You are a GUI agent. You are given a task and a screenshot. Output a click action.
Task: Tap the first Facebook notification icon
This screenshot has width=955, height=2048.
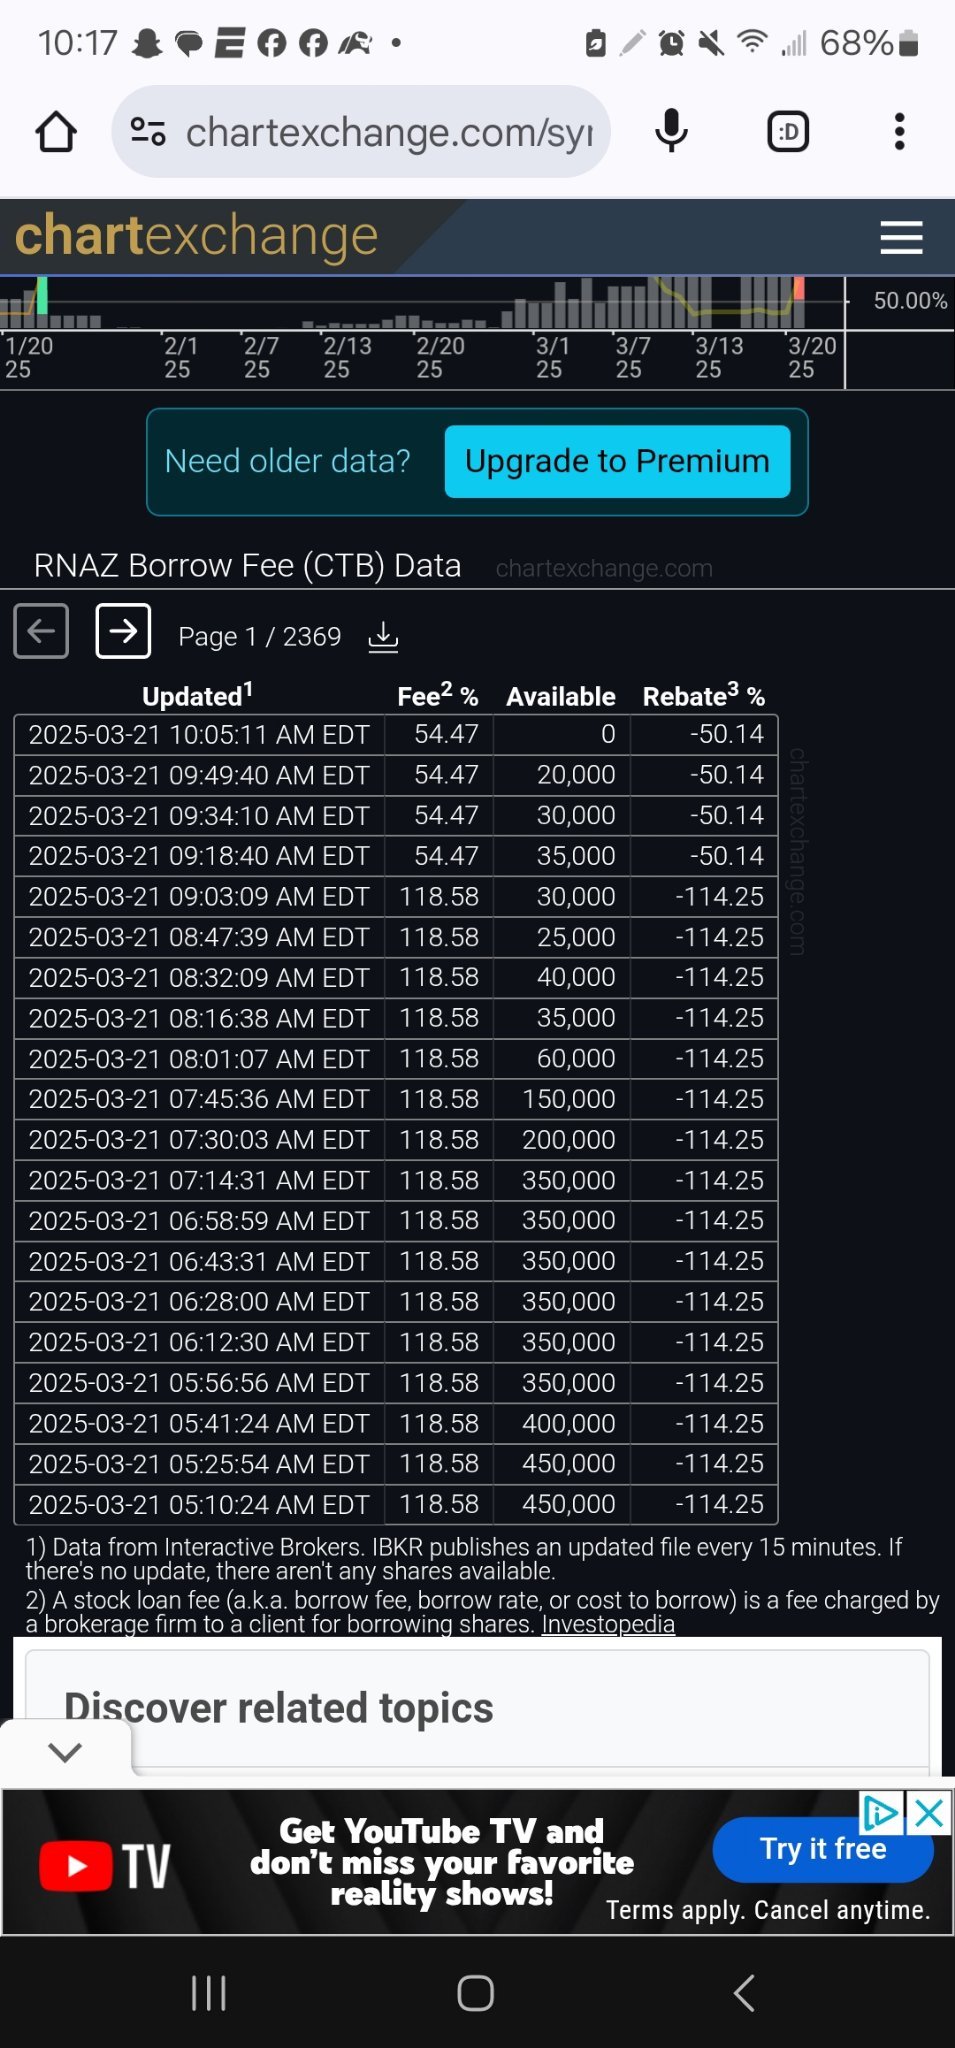(x=272, y=43)
